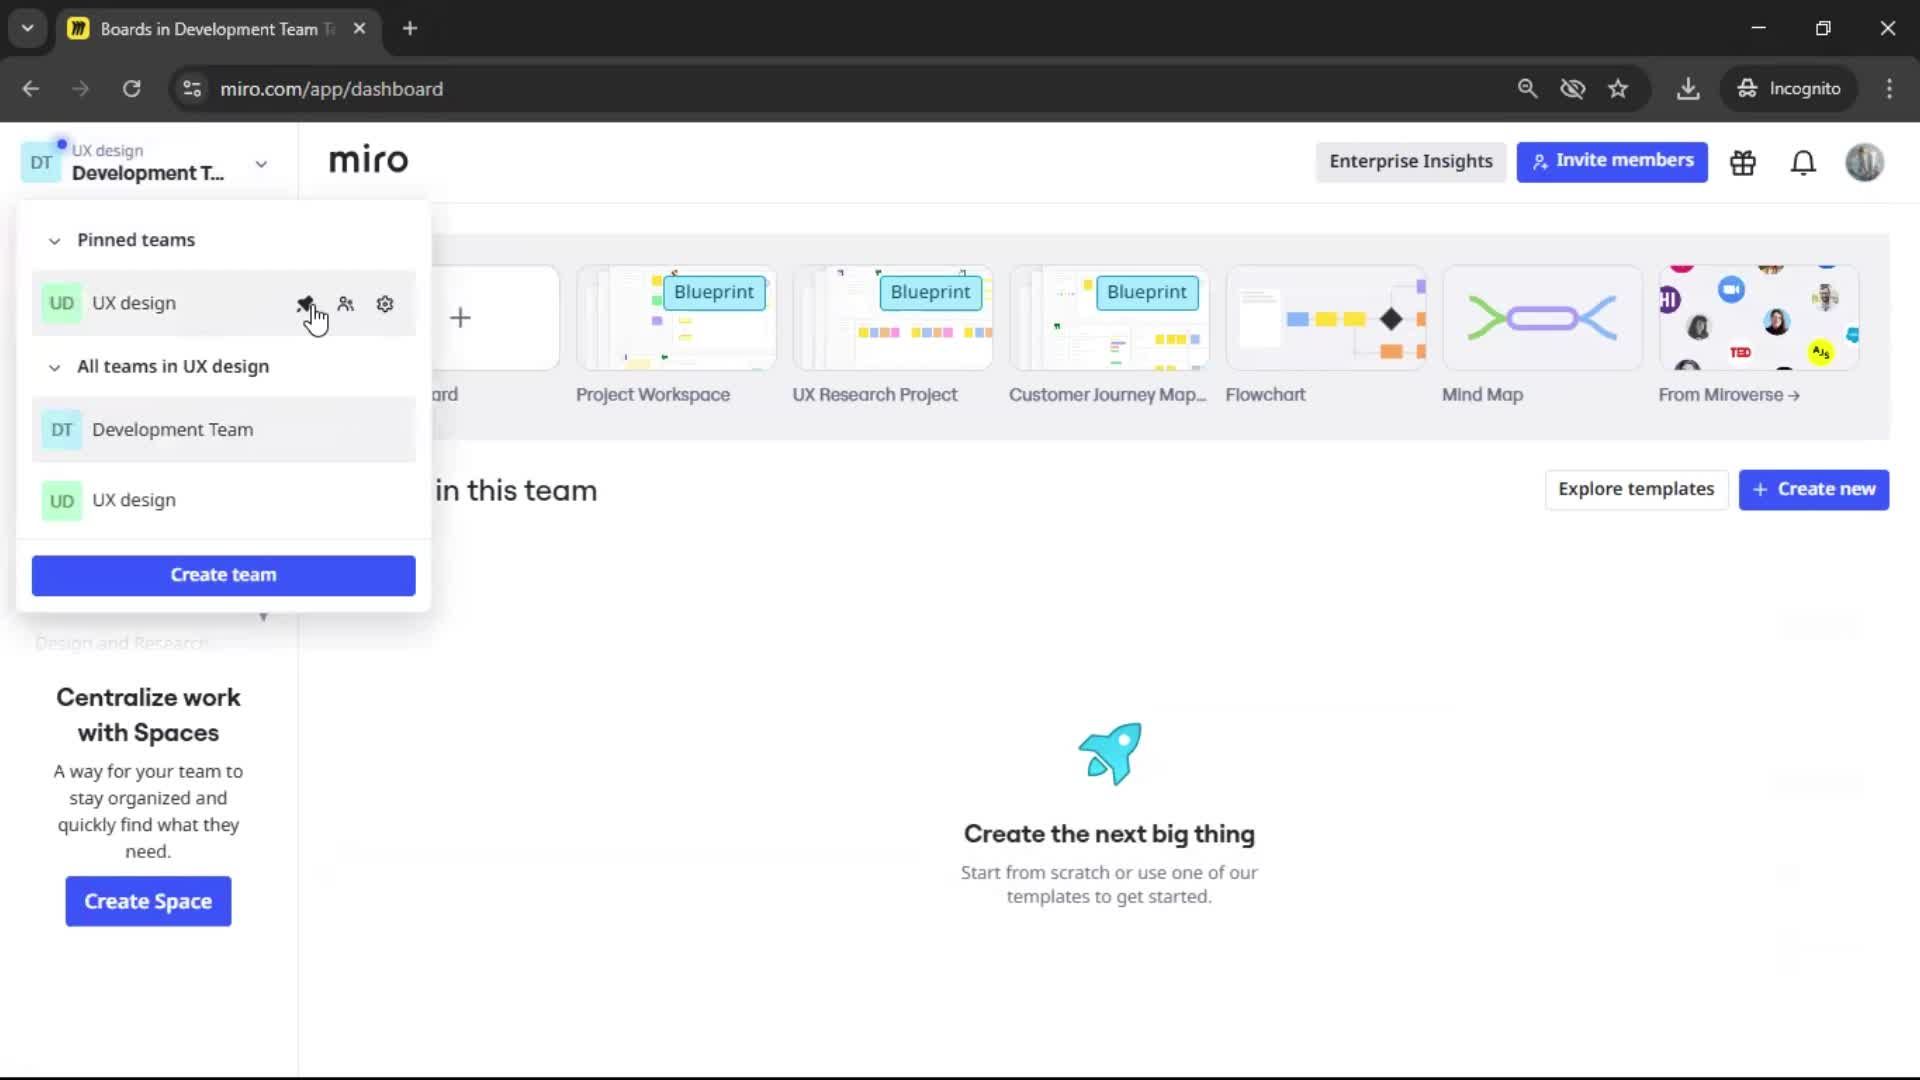
Task: Open user profile avatar
Action: pos(1865,162)
